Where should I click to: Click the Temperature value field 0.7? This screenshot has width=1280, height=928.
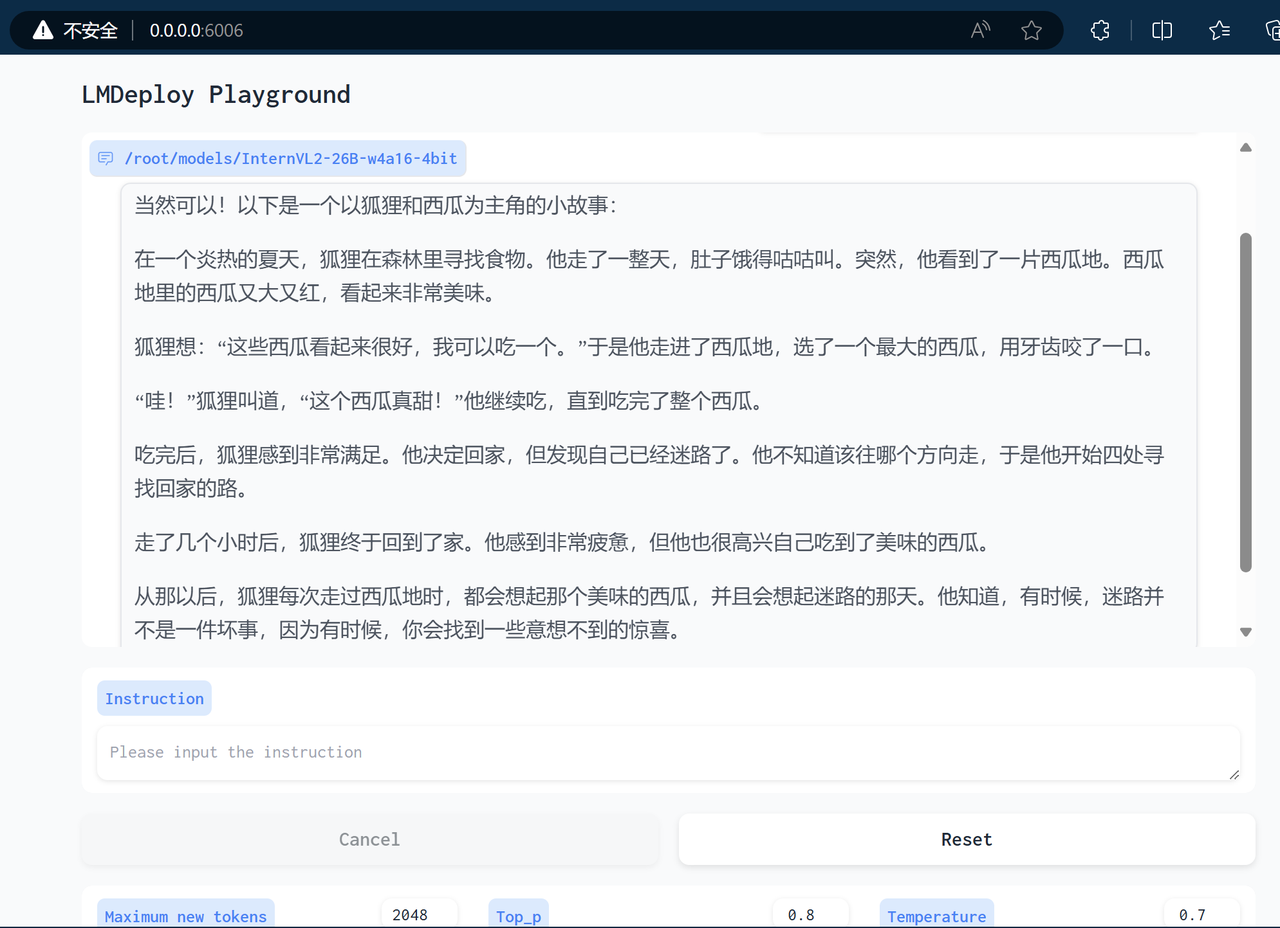tap(1201, 915)
